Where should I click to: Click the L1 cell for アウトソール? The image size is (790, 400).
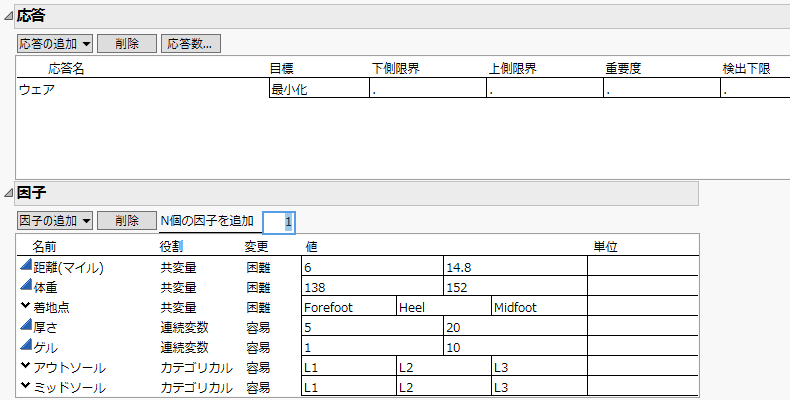click(349, 367)
